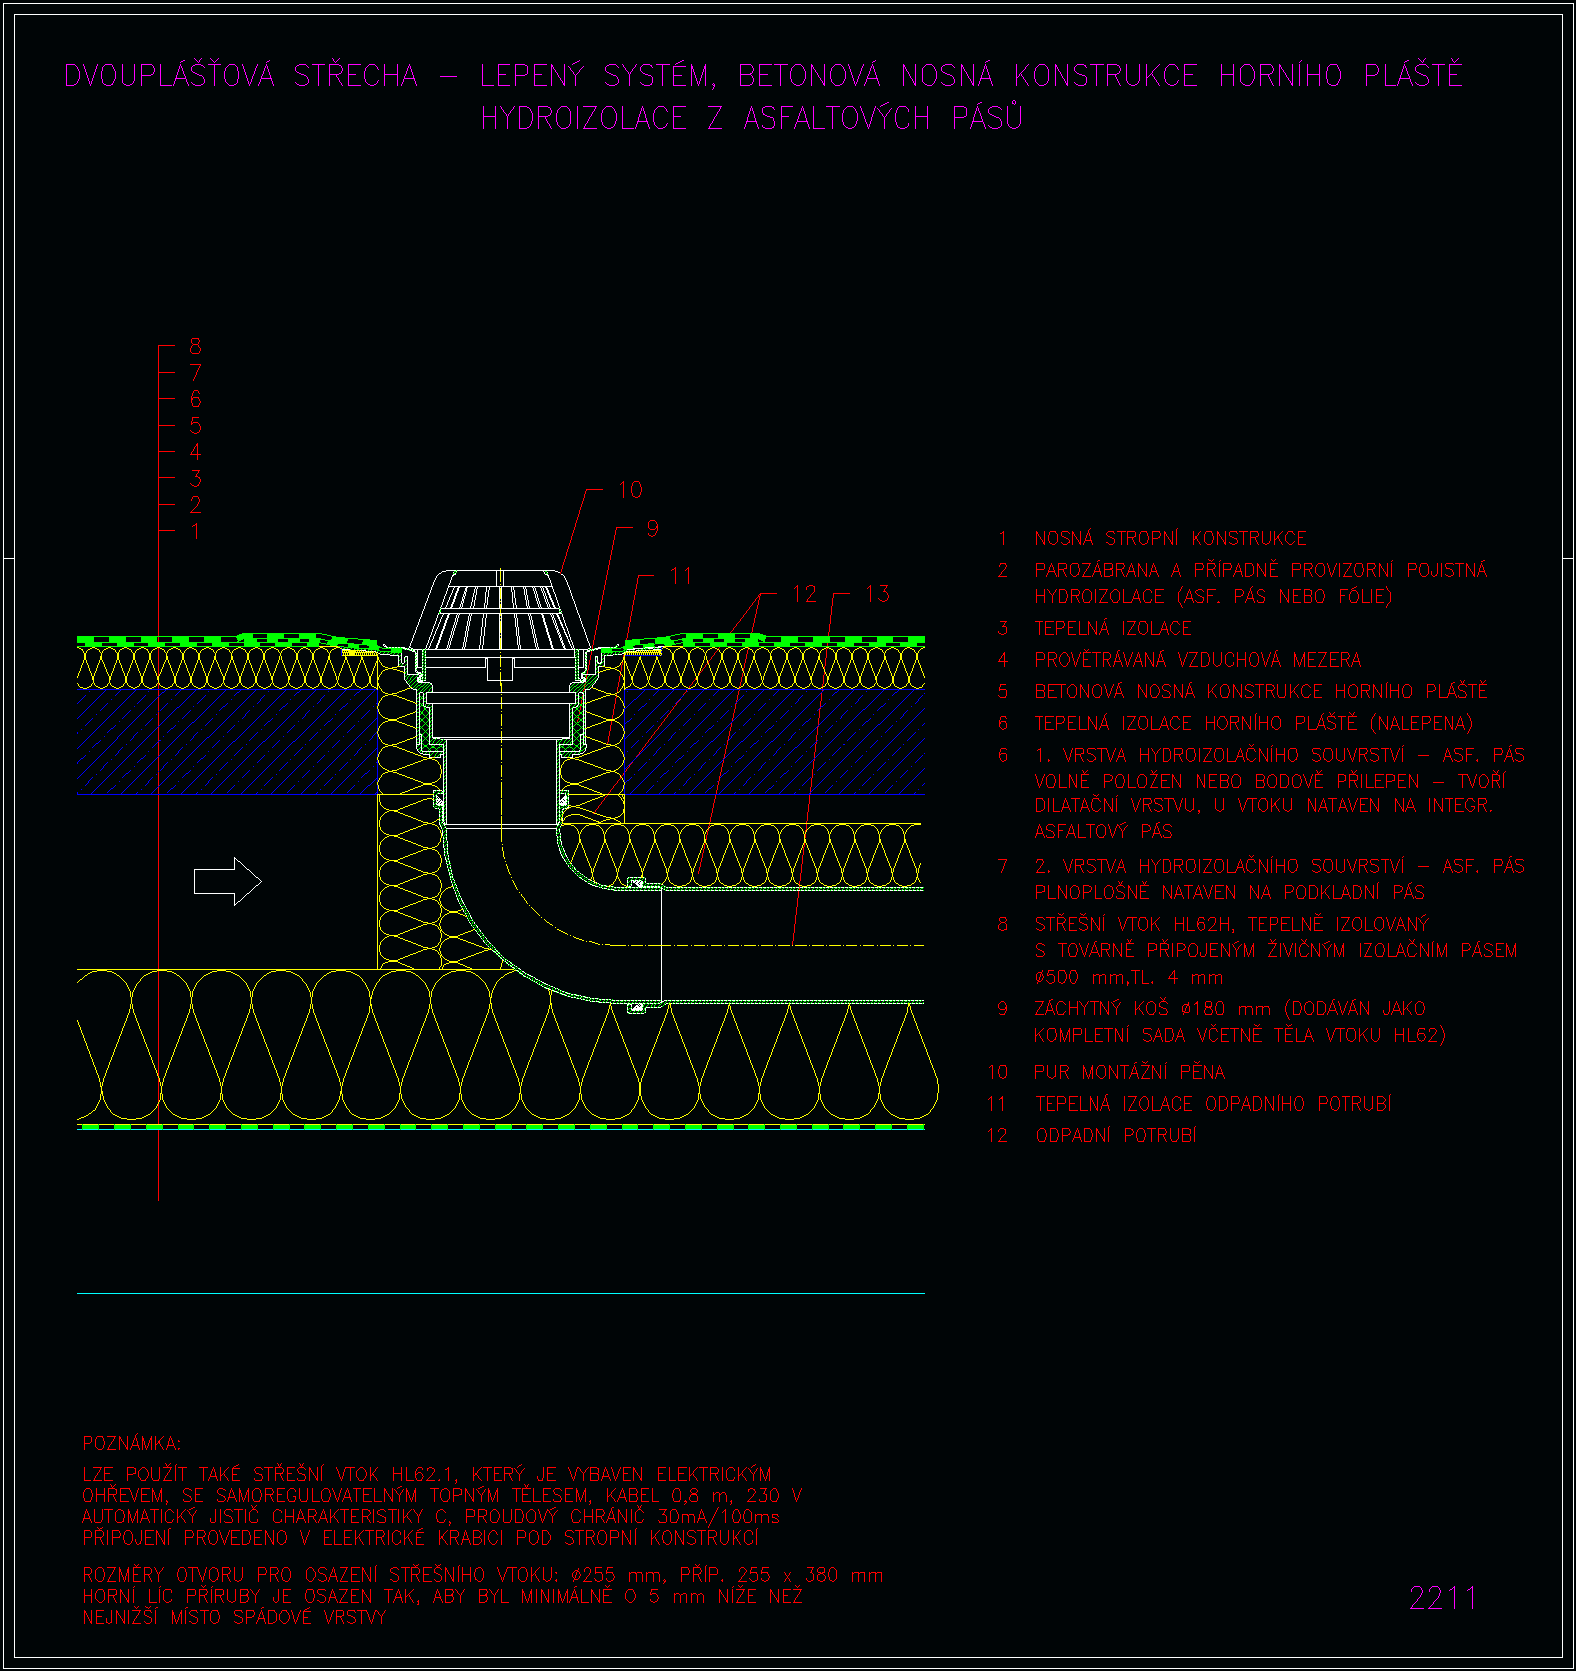
Task: Select the standalone legend line "ASFALTOVÝ PÁS"
Action: (1103, 831)
